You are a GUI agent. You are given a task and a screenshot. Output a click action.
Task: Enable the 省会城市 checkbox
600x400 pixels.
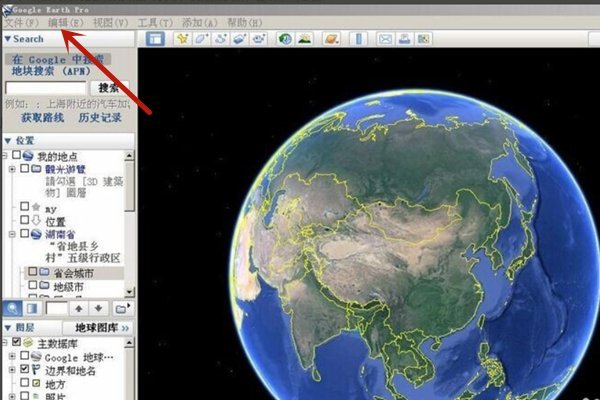(x=33, y=272)
